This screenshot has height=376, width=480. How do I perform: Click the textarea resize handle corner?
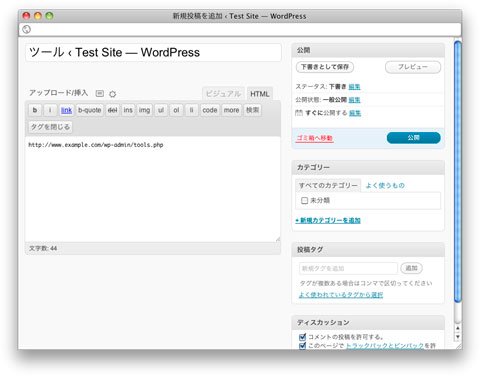point(278,239)
